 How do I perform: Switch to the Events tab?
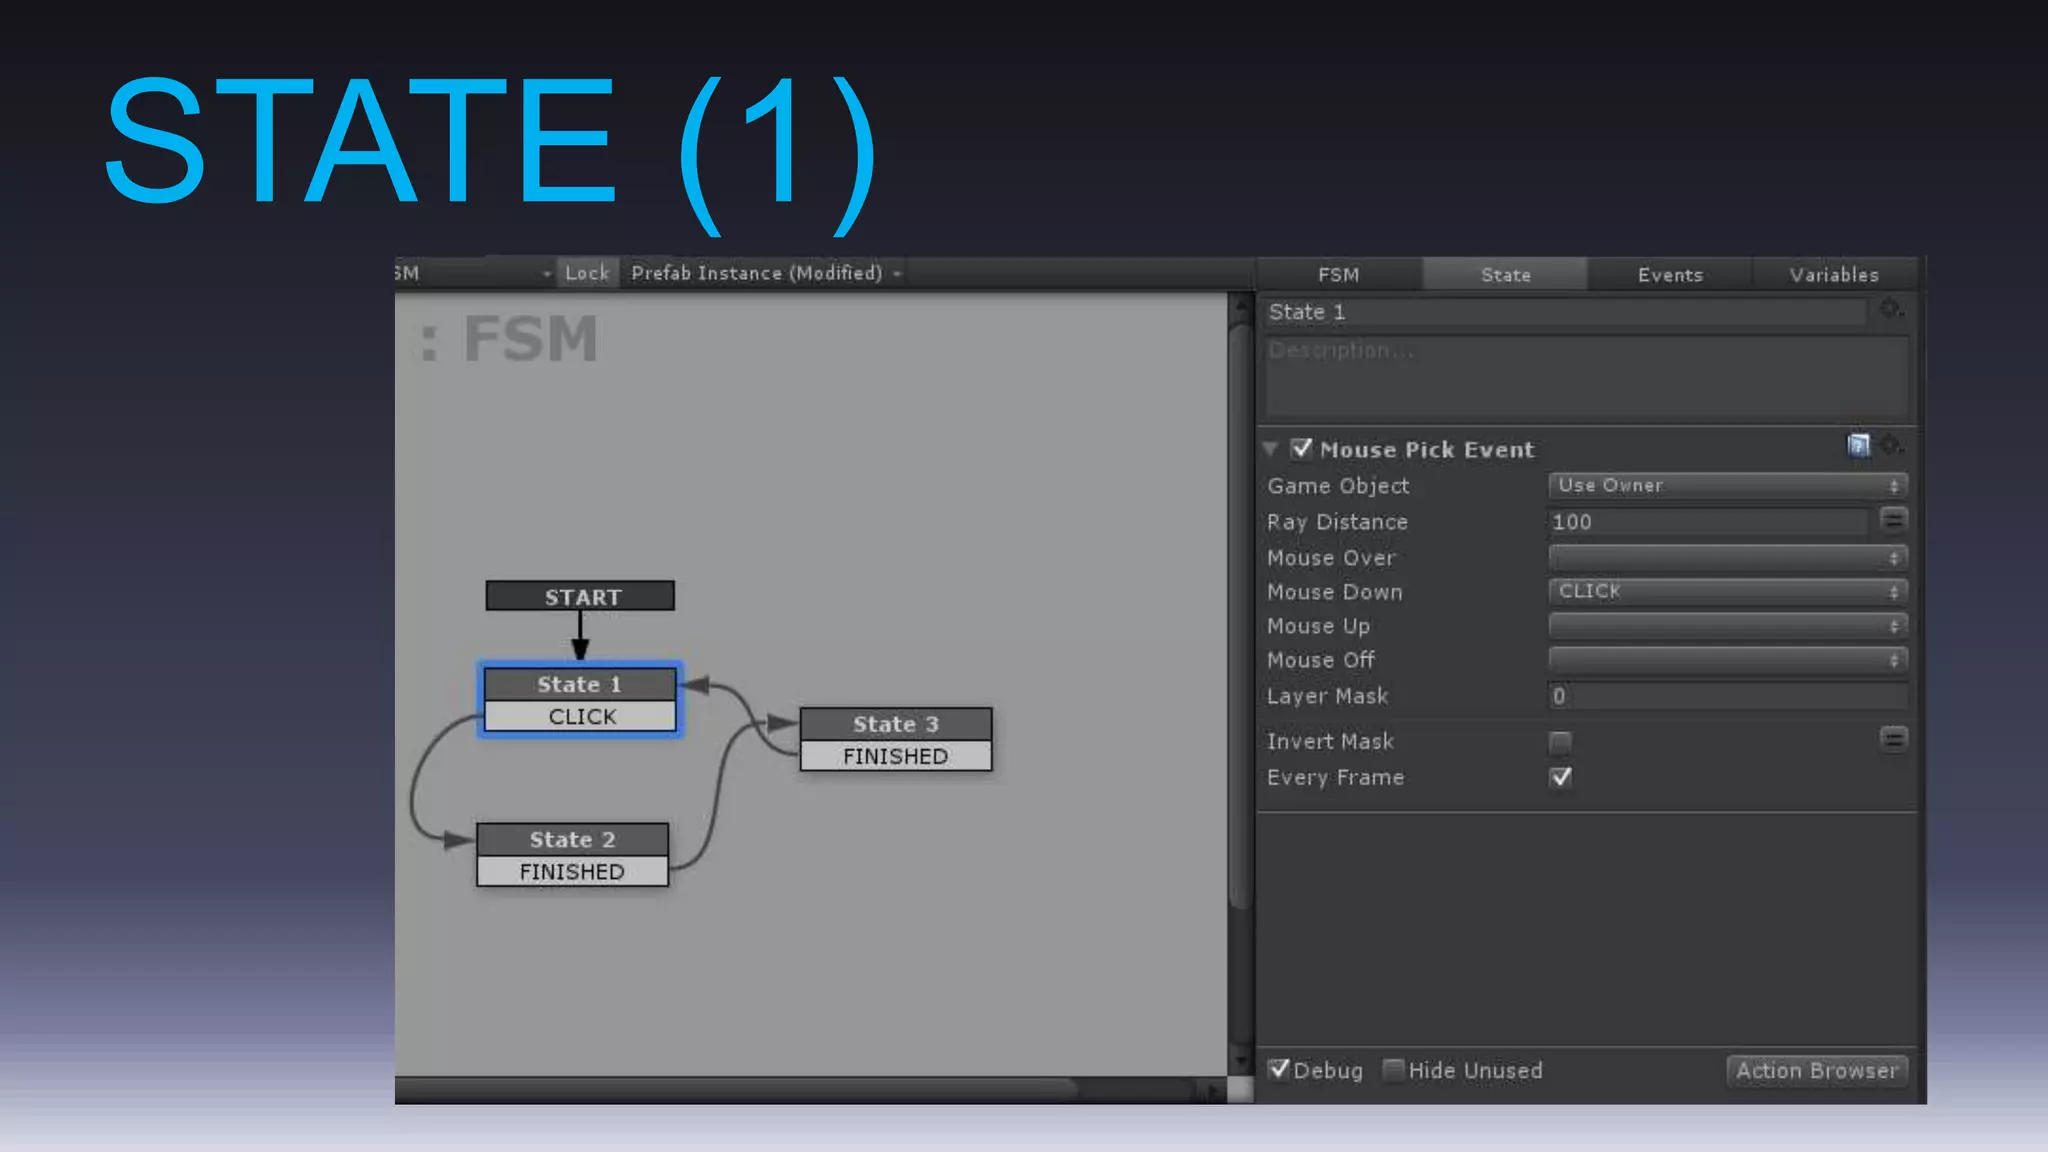coord(1669,275)
